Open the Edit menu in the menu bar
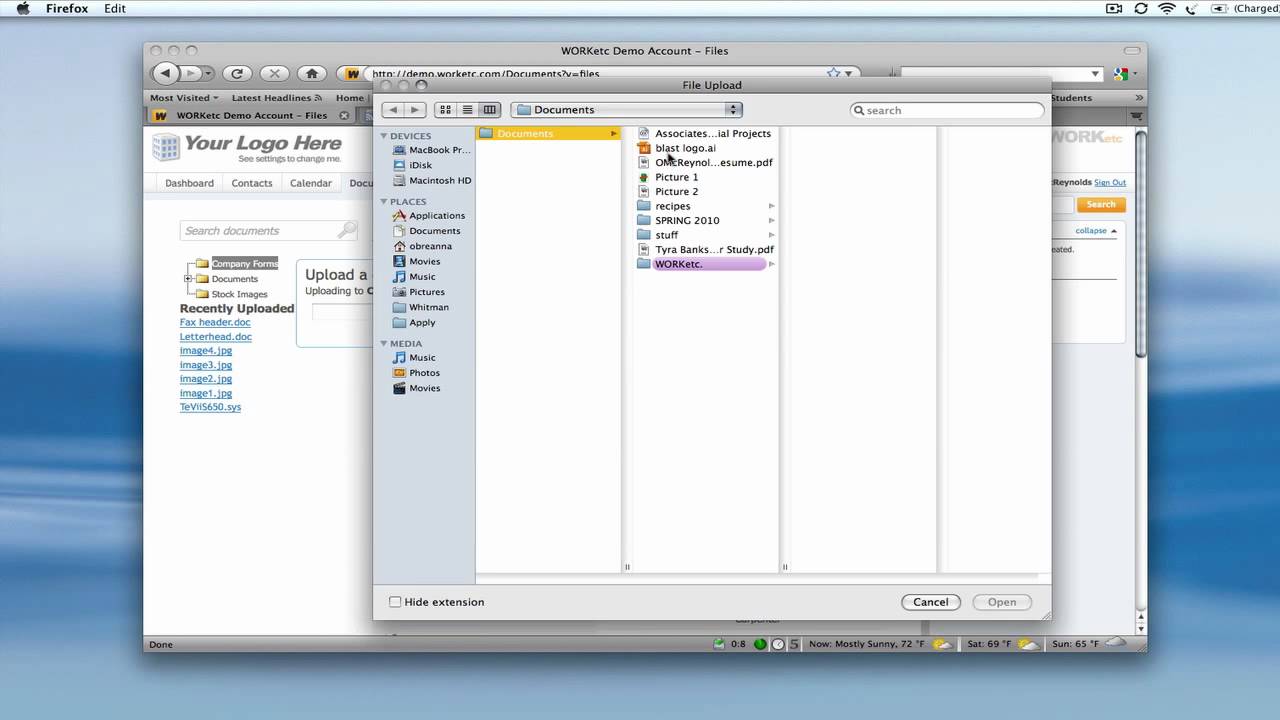Screen dimensions: 1280x720 (x=115, y=8)
